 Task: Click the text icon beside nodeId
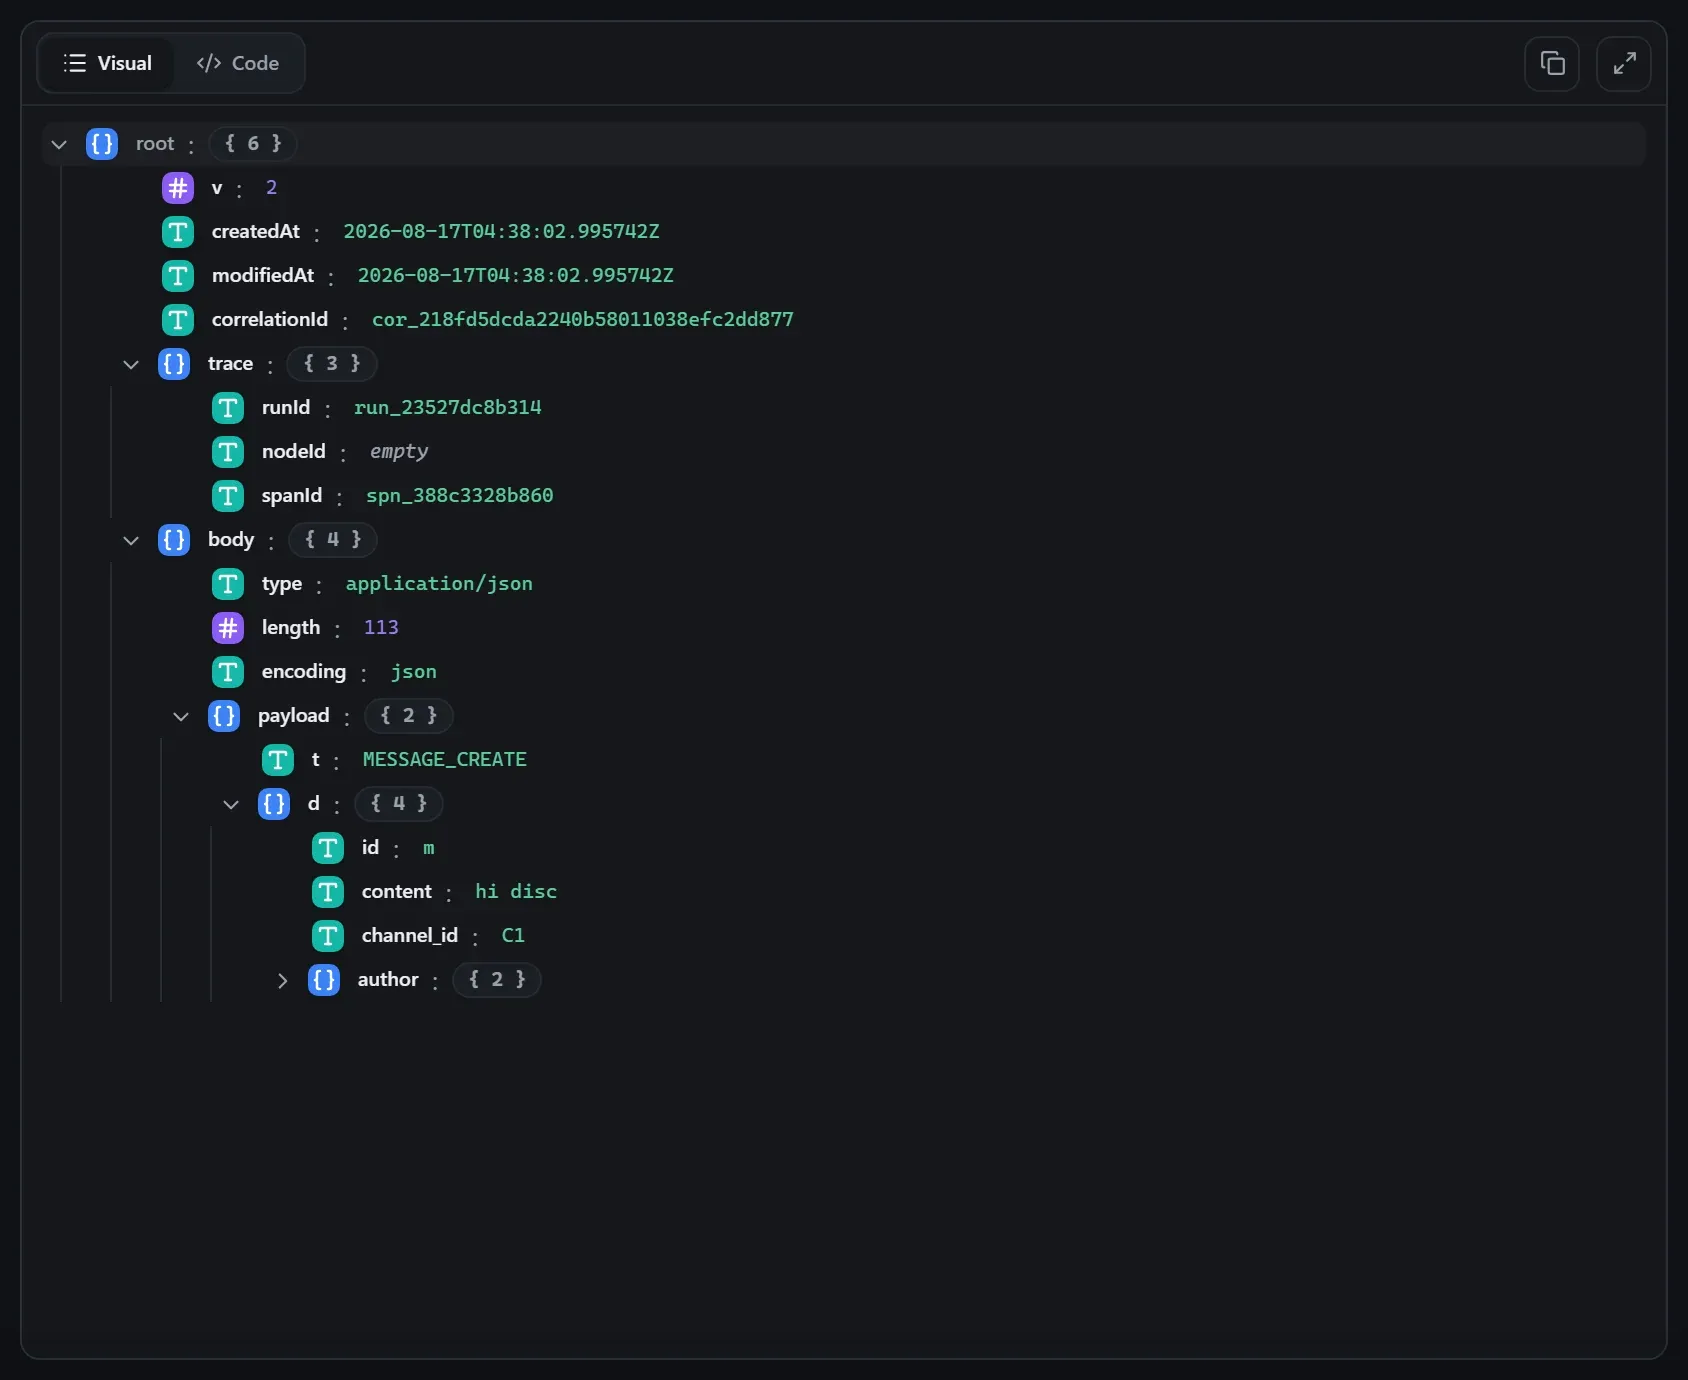[228, 452]
